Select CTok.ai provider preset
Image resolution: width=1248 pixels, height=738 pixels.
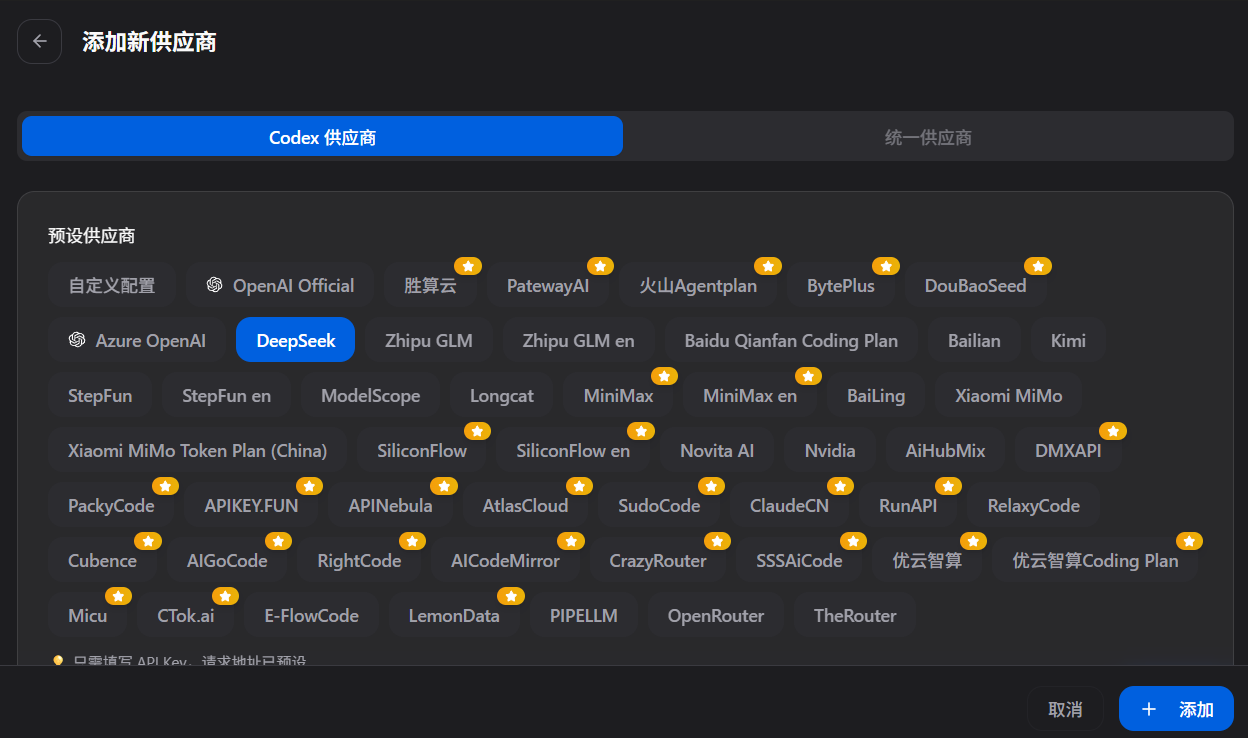tap(186, 615)
